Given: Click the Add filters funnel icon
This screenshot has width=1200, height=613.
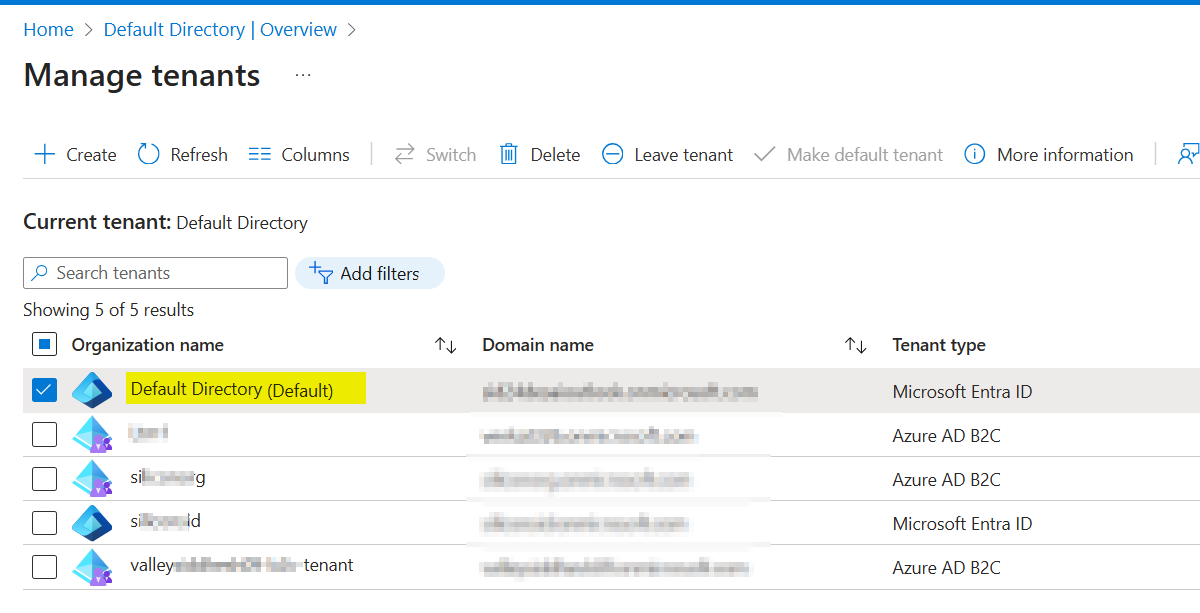Looking at the screenshot, I should [321, 273].
